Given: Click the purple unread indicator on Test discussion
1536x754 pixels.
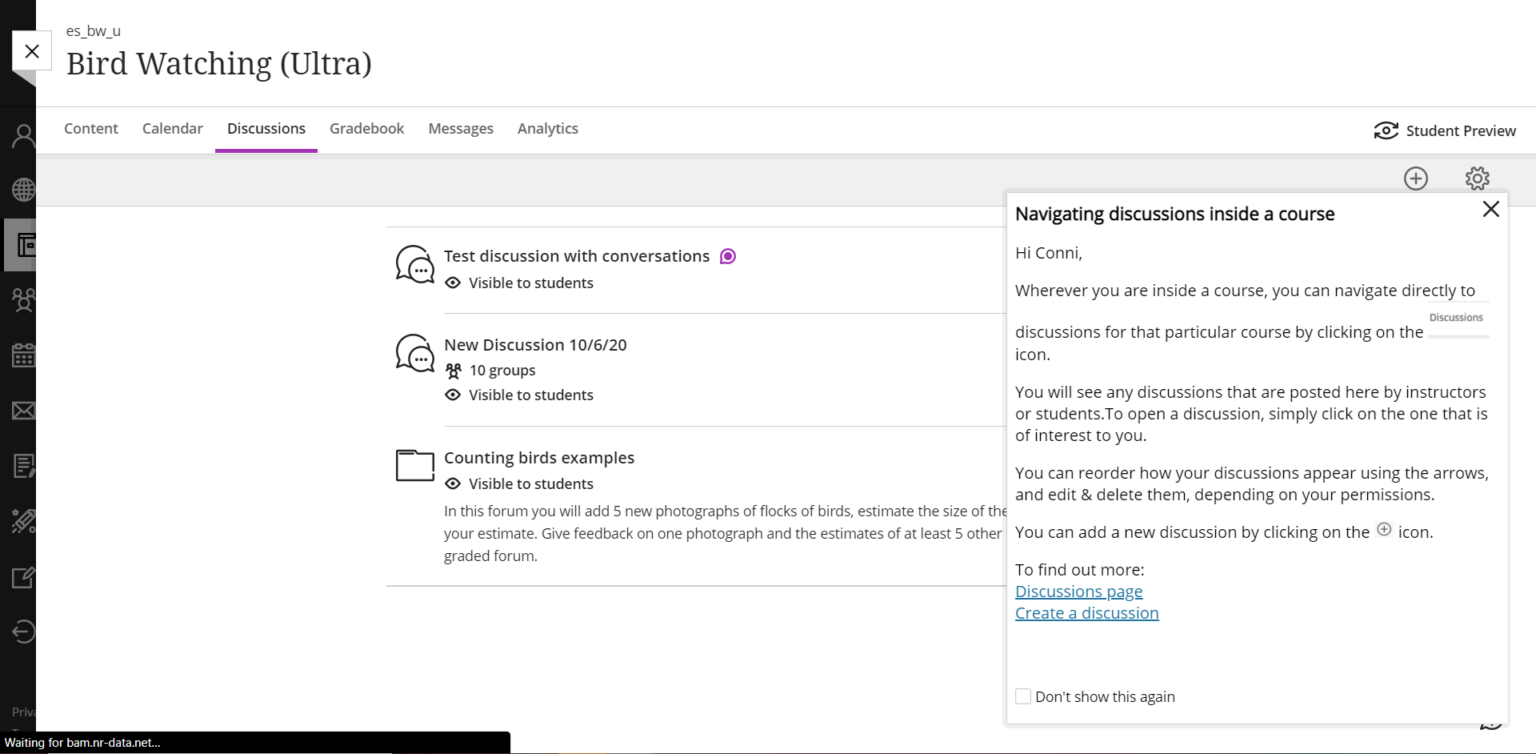Looking at the screenshot, I should pos(727,256).
